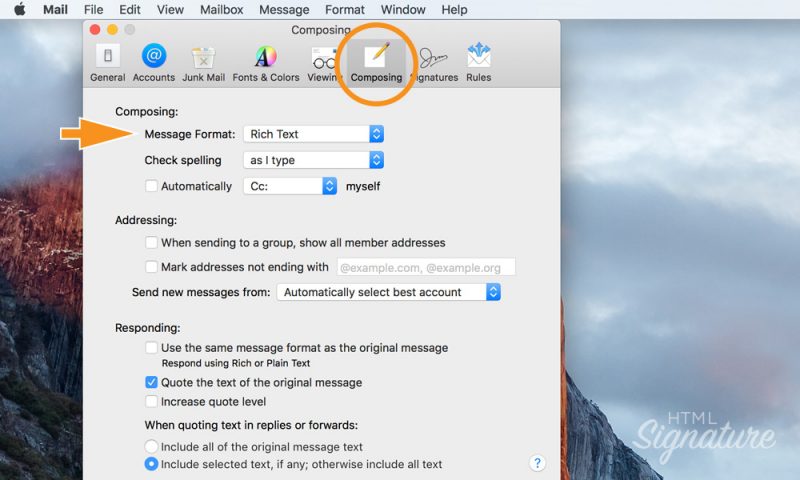Open the Rules preferences pane
800x480 pixels.
(x=479, y=63)
